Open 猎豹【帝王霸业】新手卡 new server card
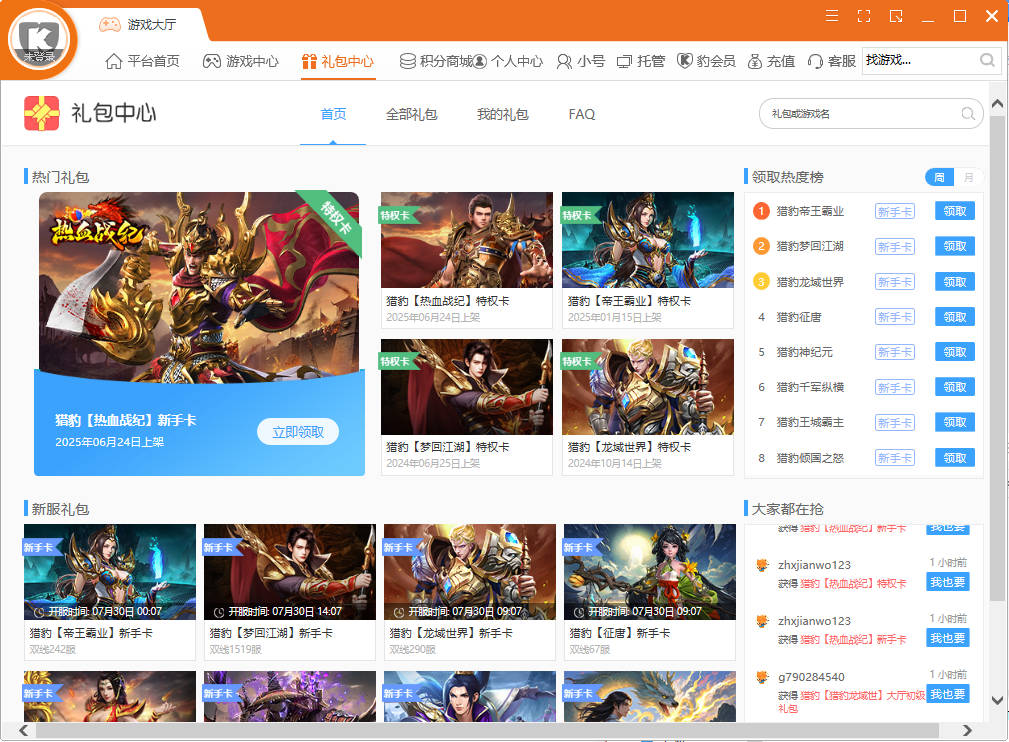Image resolution: width=1009 pixels, height=742 pixels. pos(109,592)
